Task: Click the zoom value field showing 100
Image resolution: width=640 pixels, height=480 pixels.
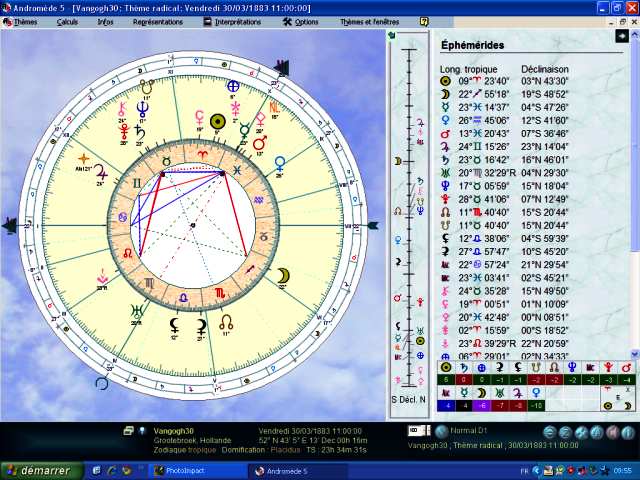Action: [x=415, y=430]
